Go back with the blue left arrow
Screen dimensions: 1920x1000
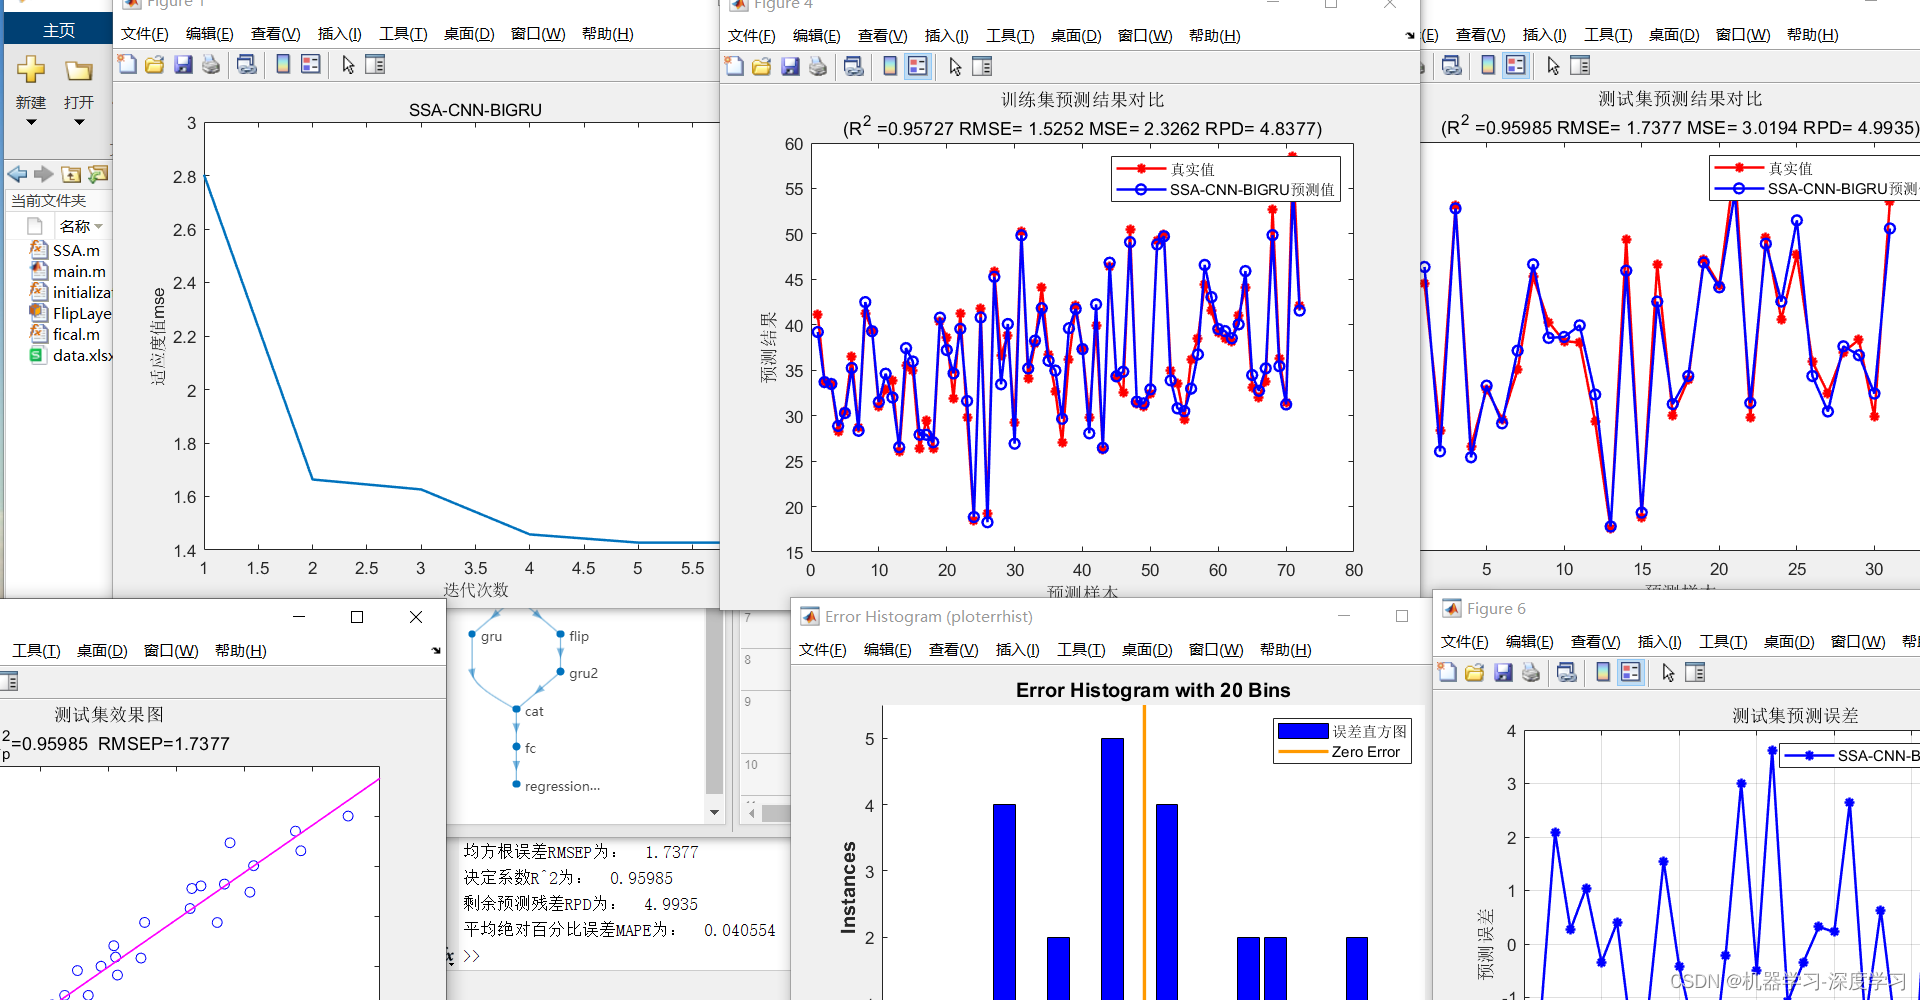point(17,174)
